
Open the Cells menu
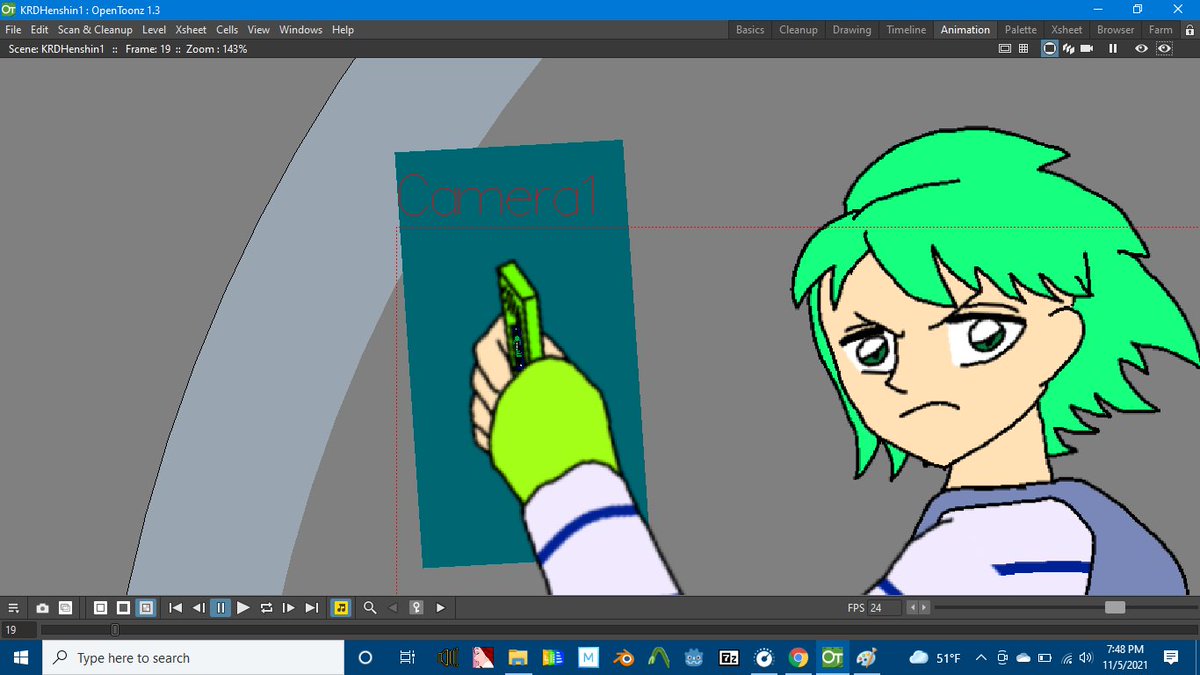(x=227, y=30)
